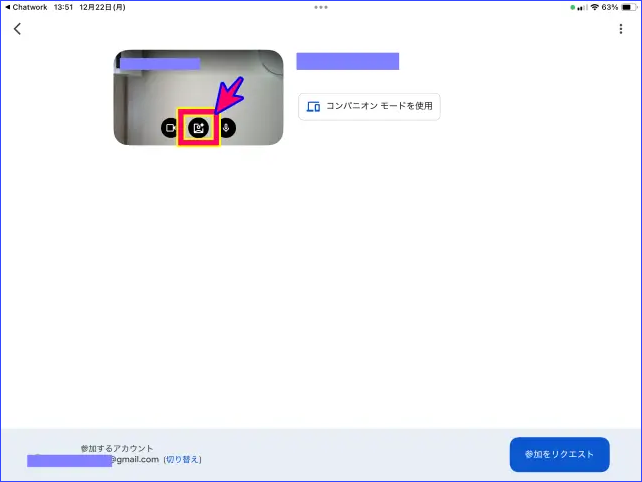Viewport: 642px width, 482px height.
Task: Return to Chatwork via status bar link
Action: [26, 7]
